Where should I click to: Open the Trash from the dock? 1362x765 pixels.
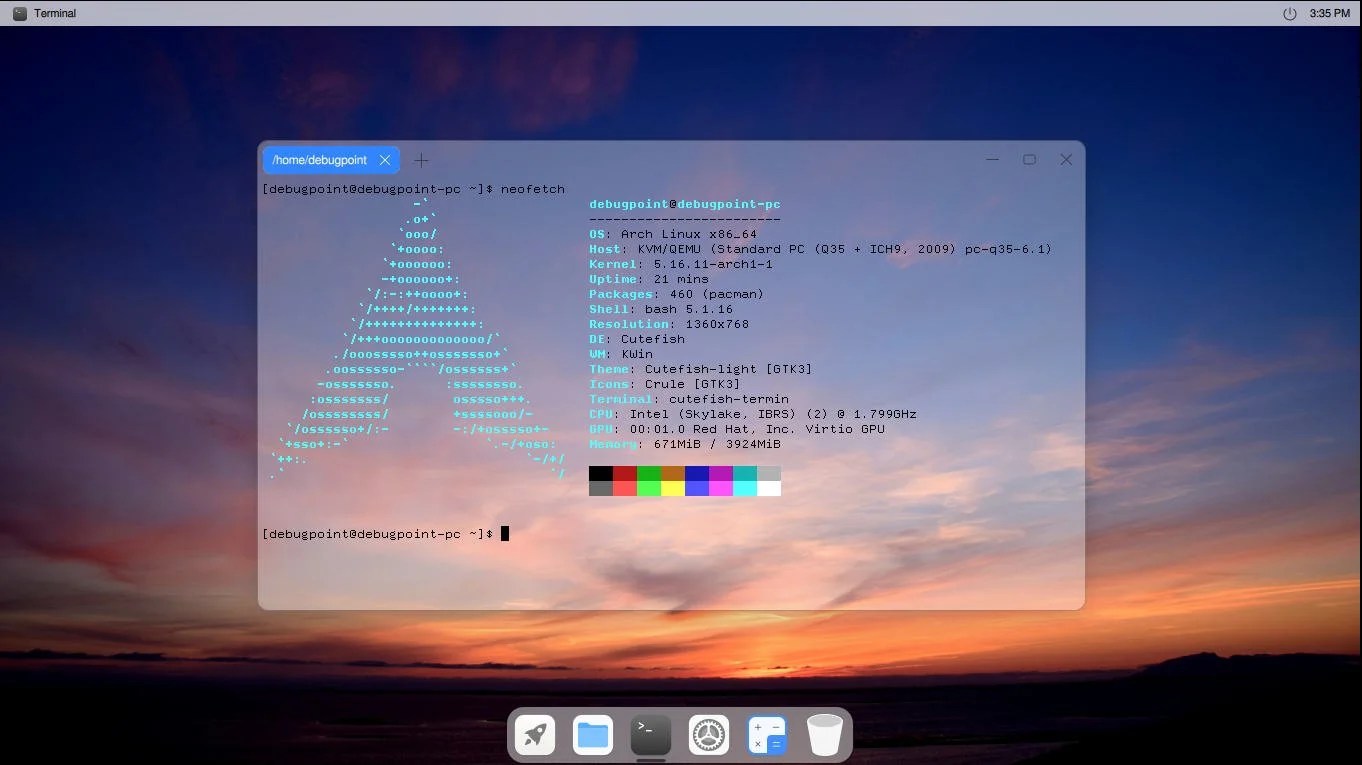click(825, 735)
